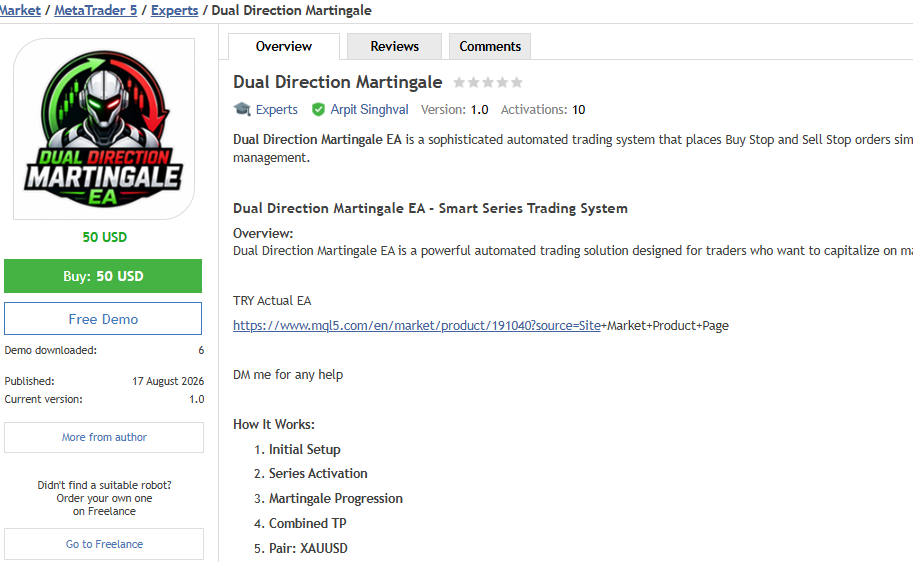Click Activations: 10 text

543,109
